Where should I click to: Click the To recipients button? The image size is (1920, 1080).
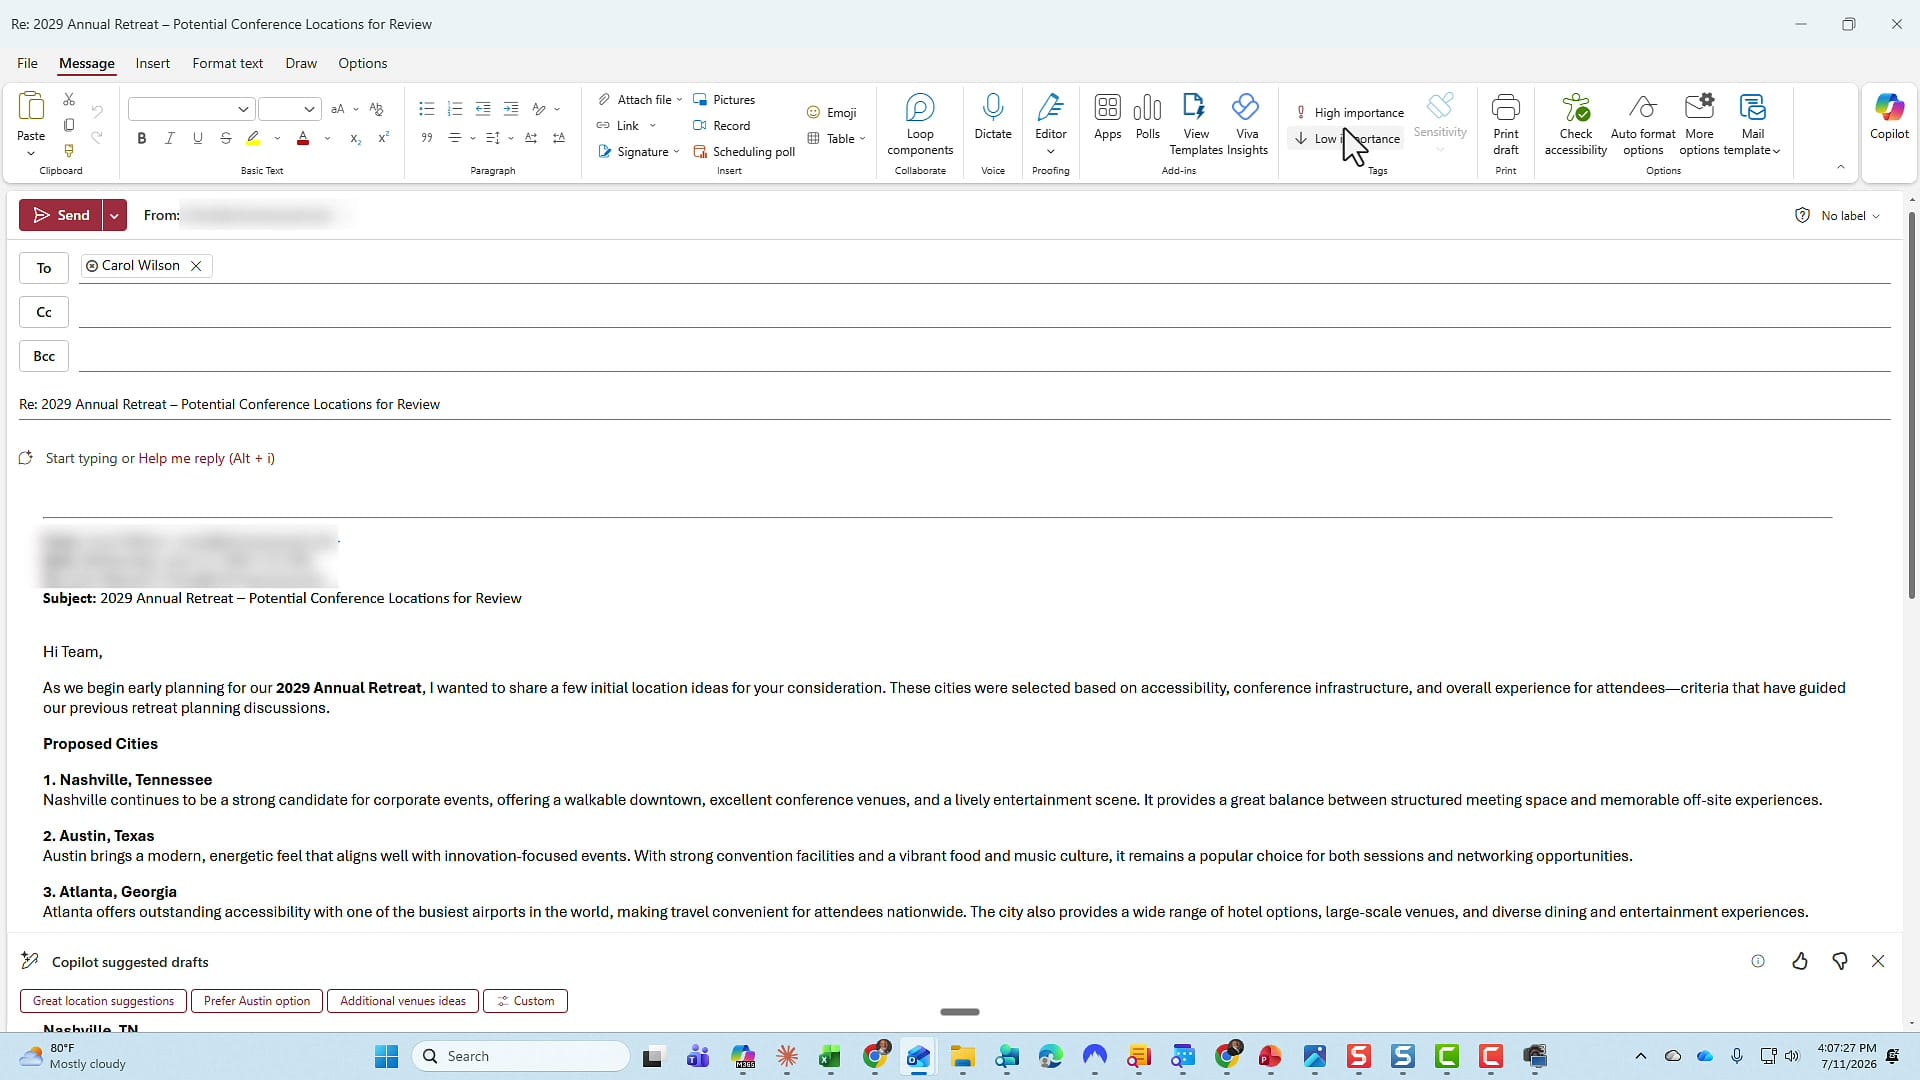(x=44, y=268)
